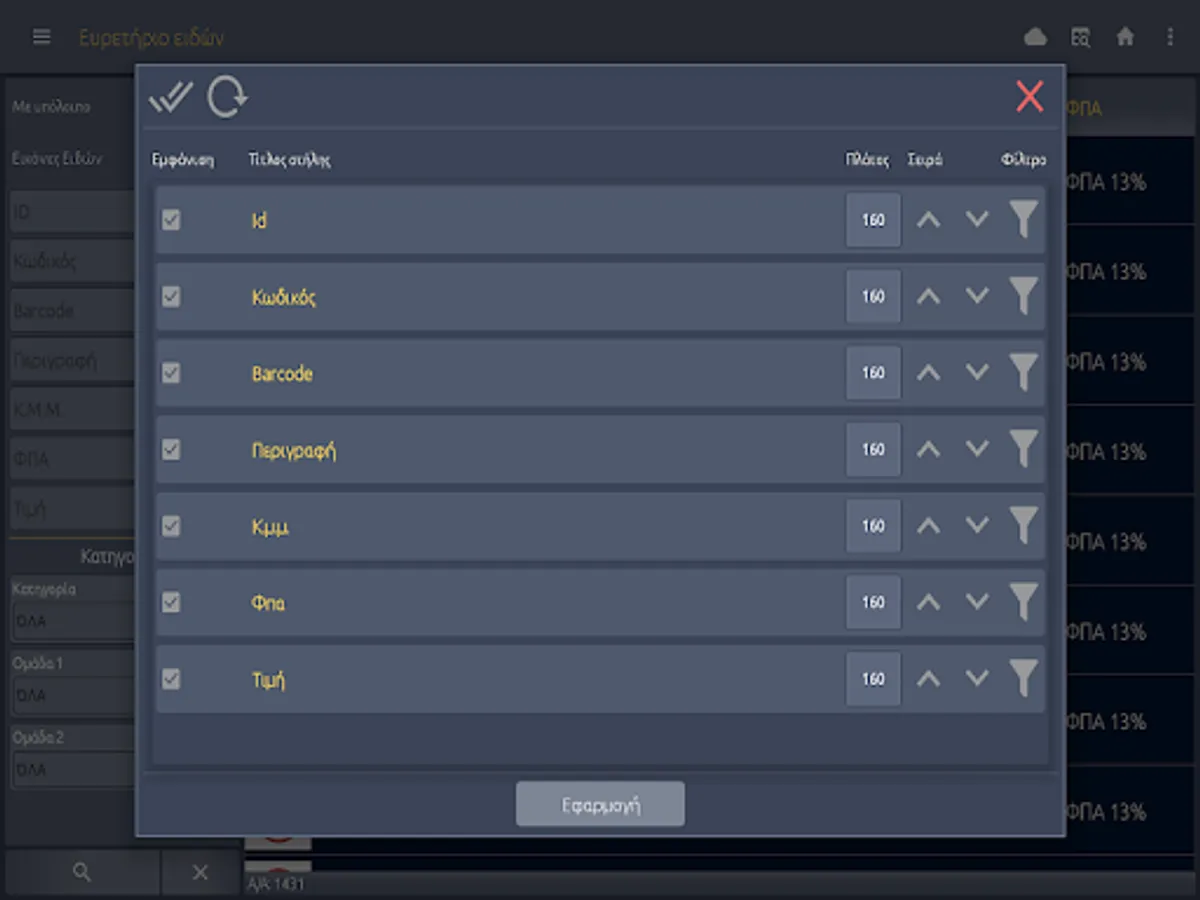Click the search magnifier button at bottom left
Screen dimensions: 1200x900
coord(82,873)
